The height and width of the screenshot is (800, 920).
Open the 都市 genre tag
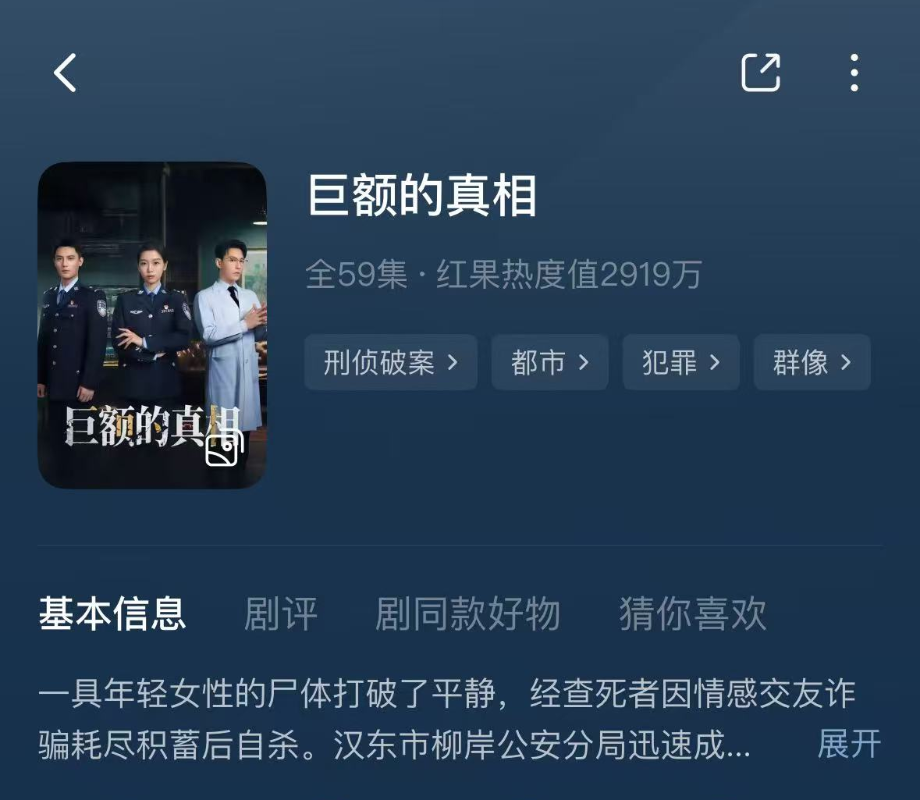pyautogui.click(x=550, y=362)
